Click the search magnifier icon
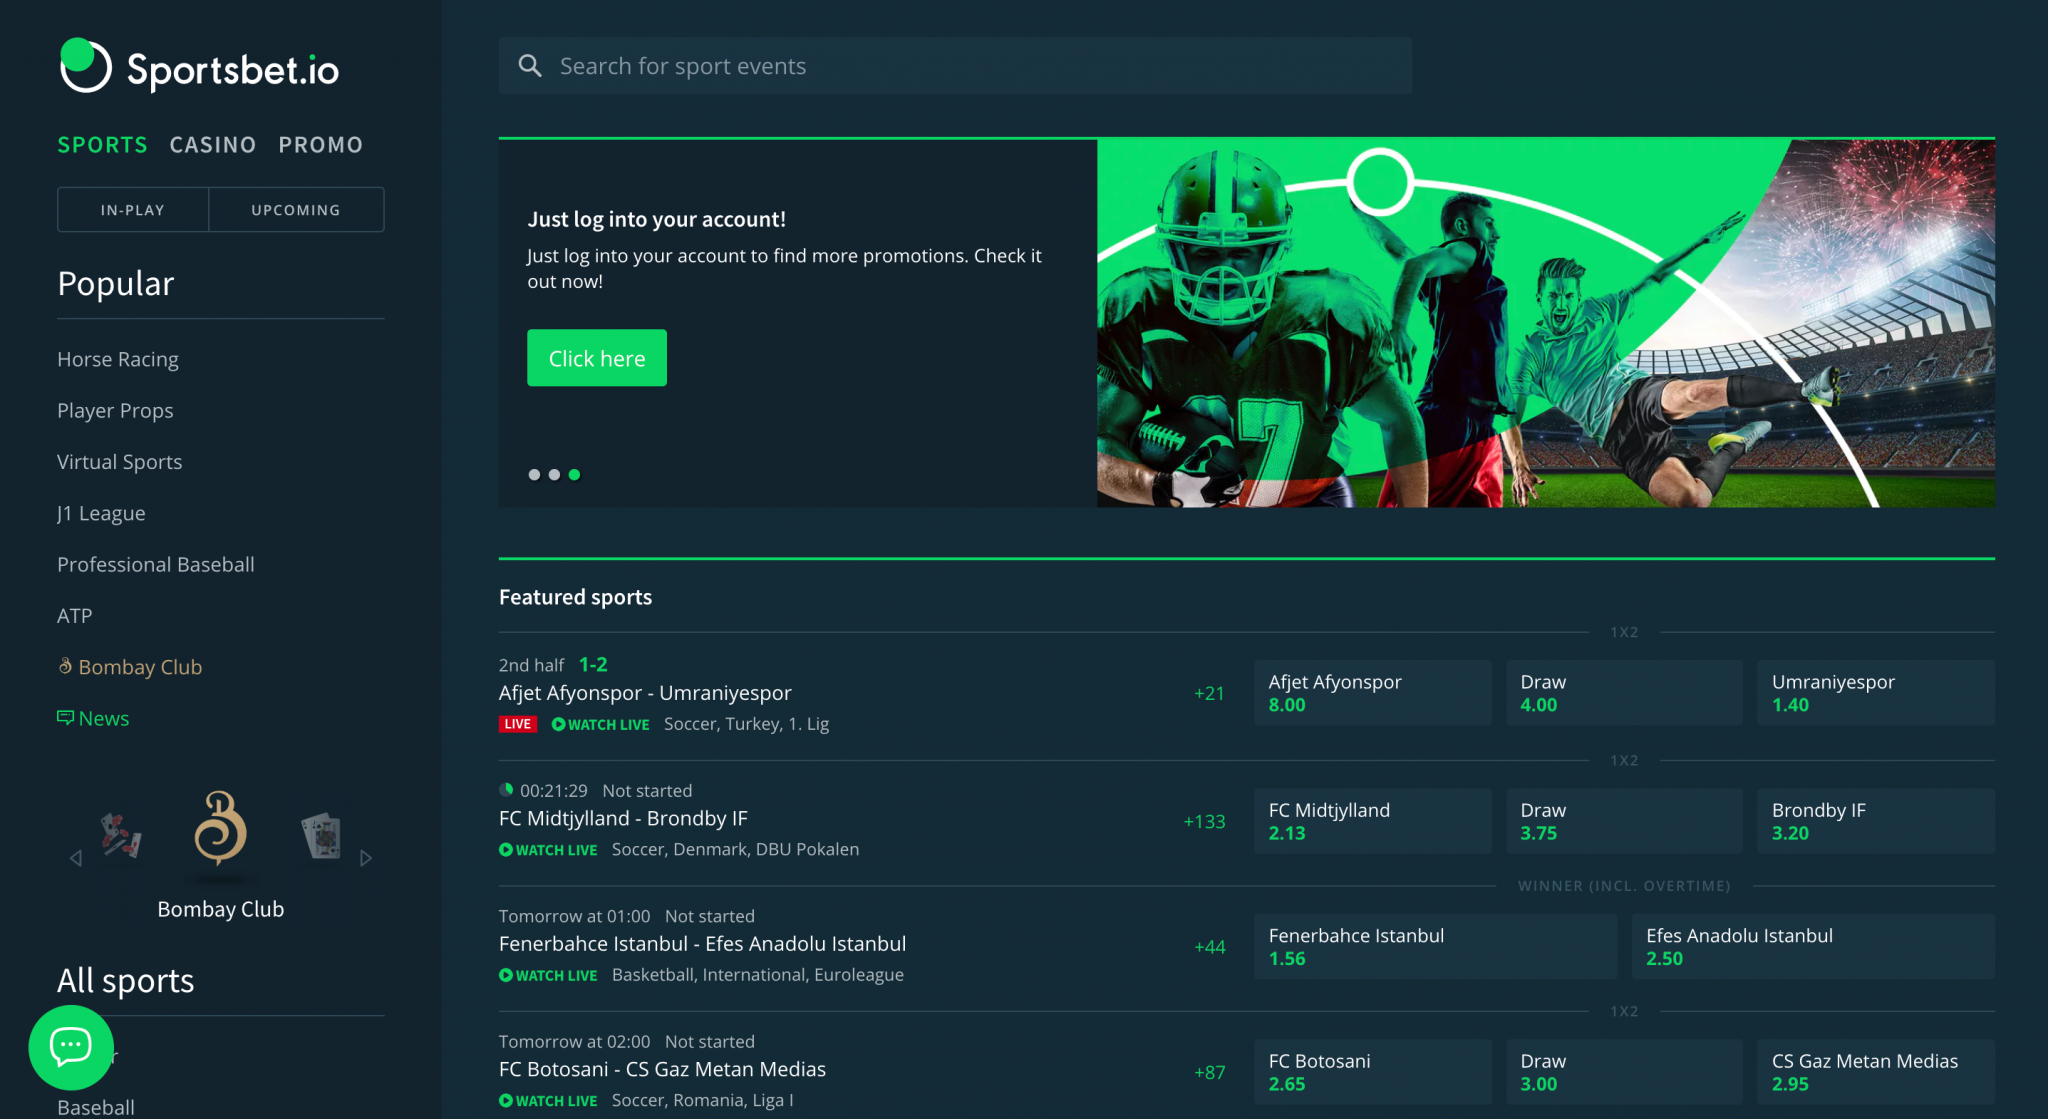Image resolution: width=2048 pixels, height=1119 pixels. [x=530, y=66]
